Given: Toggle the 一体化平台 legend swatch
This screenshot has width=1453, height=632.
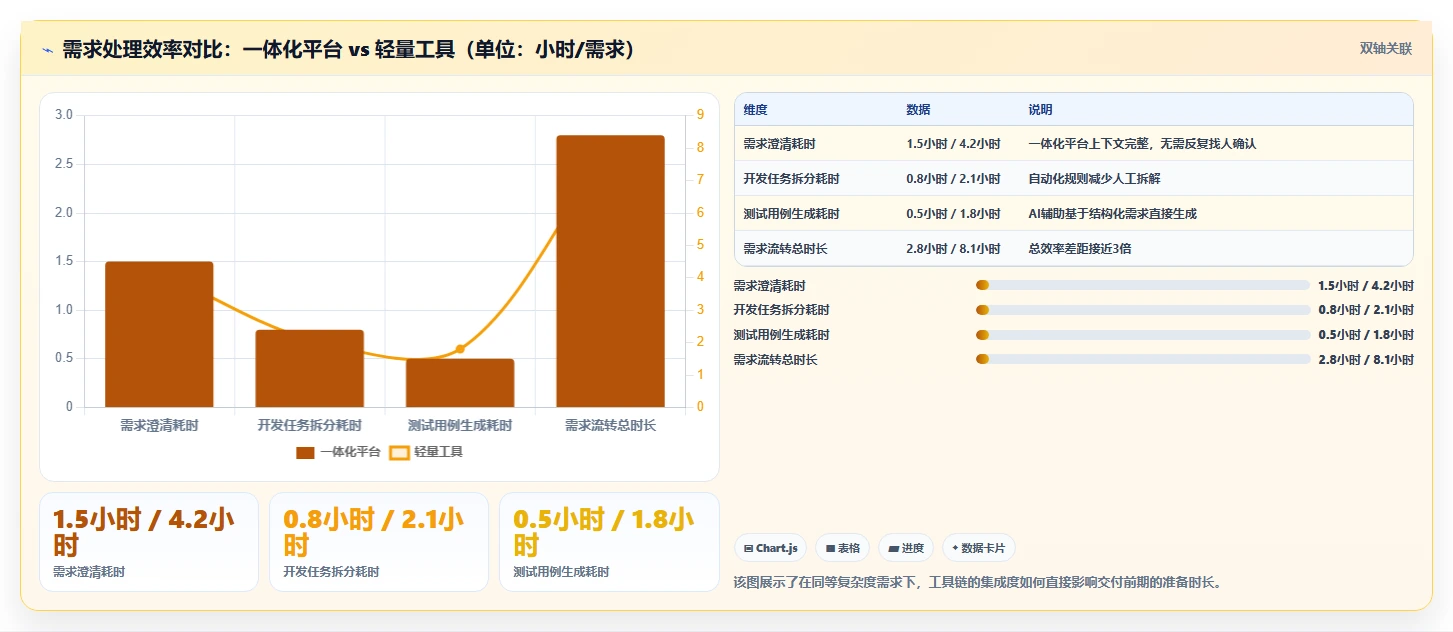Looking at the screenshot, I should (x=305, y=453).
